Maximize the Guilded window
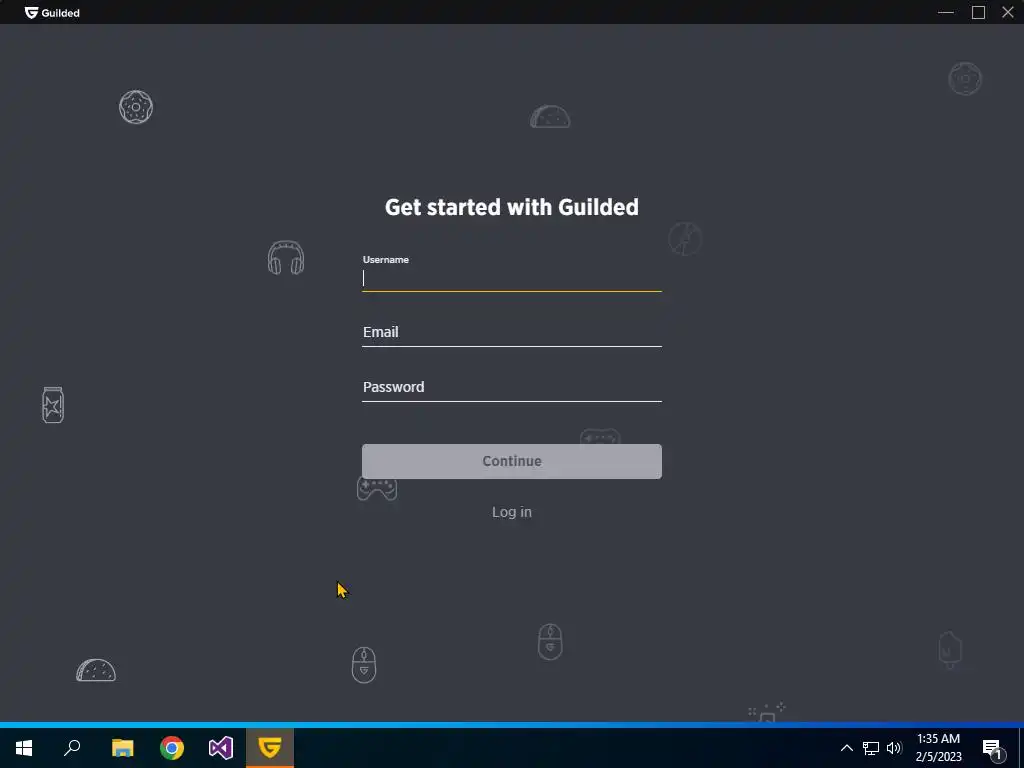This screenshot has width=1024, height=768. [978, 12]
